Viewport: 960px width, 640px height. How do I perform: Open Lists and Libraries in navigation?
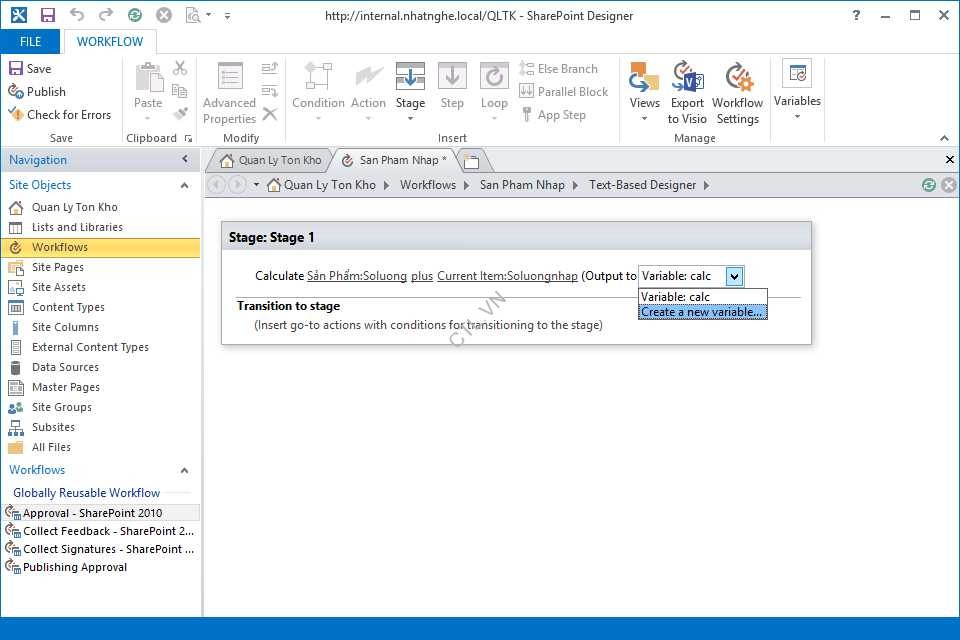[77, 227]
